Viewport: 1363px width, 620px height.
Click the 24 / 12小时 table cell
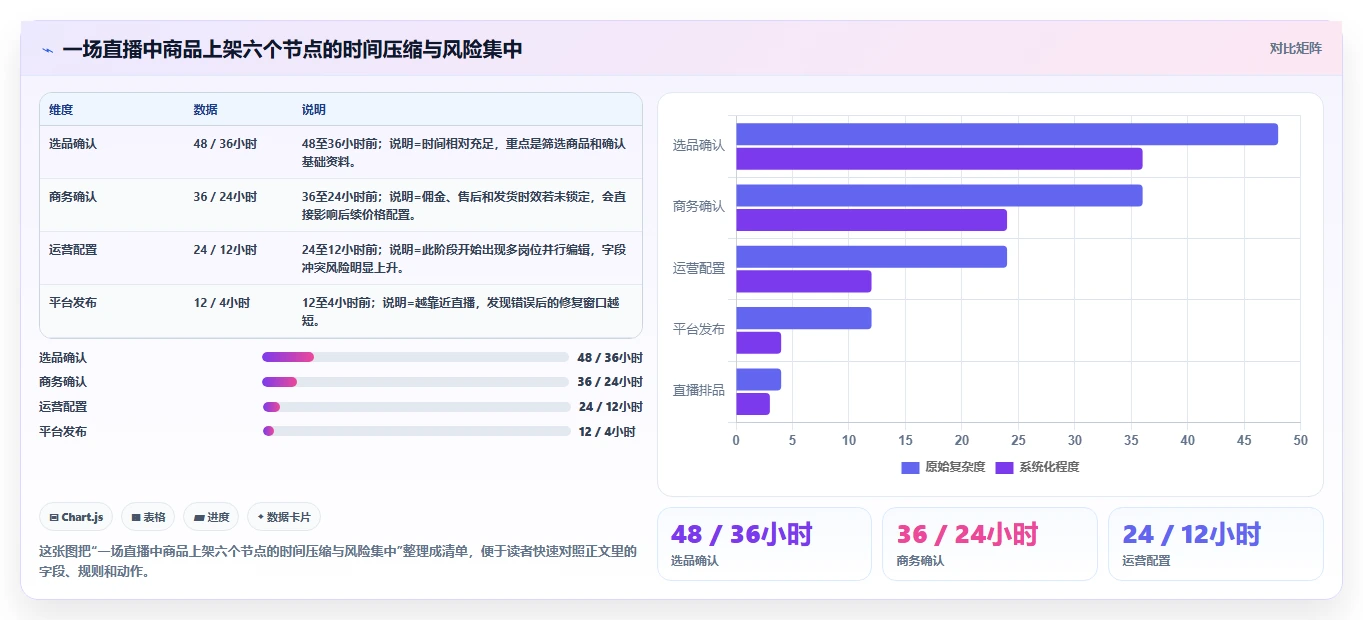[225, 250]
